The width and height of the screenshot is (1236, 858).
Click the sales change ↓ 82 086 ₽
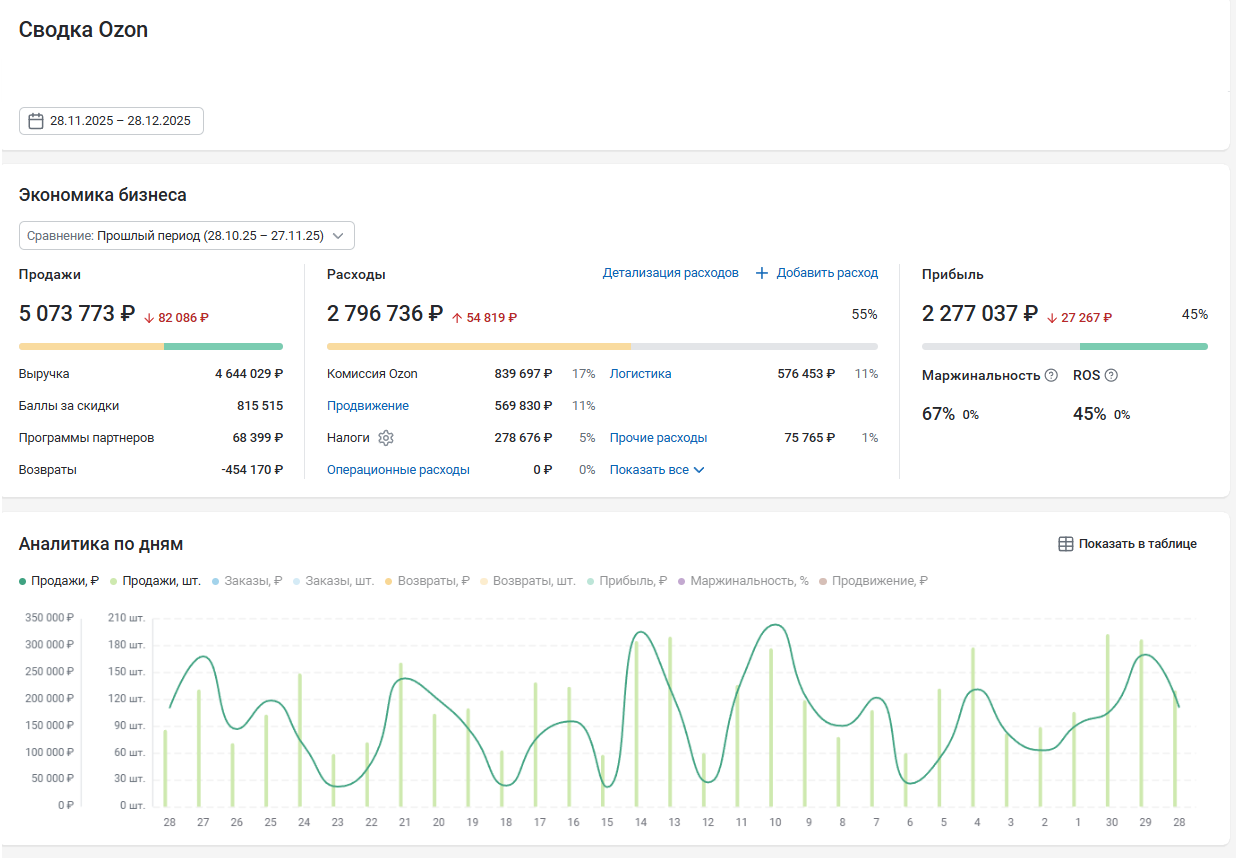coord(176,318)
